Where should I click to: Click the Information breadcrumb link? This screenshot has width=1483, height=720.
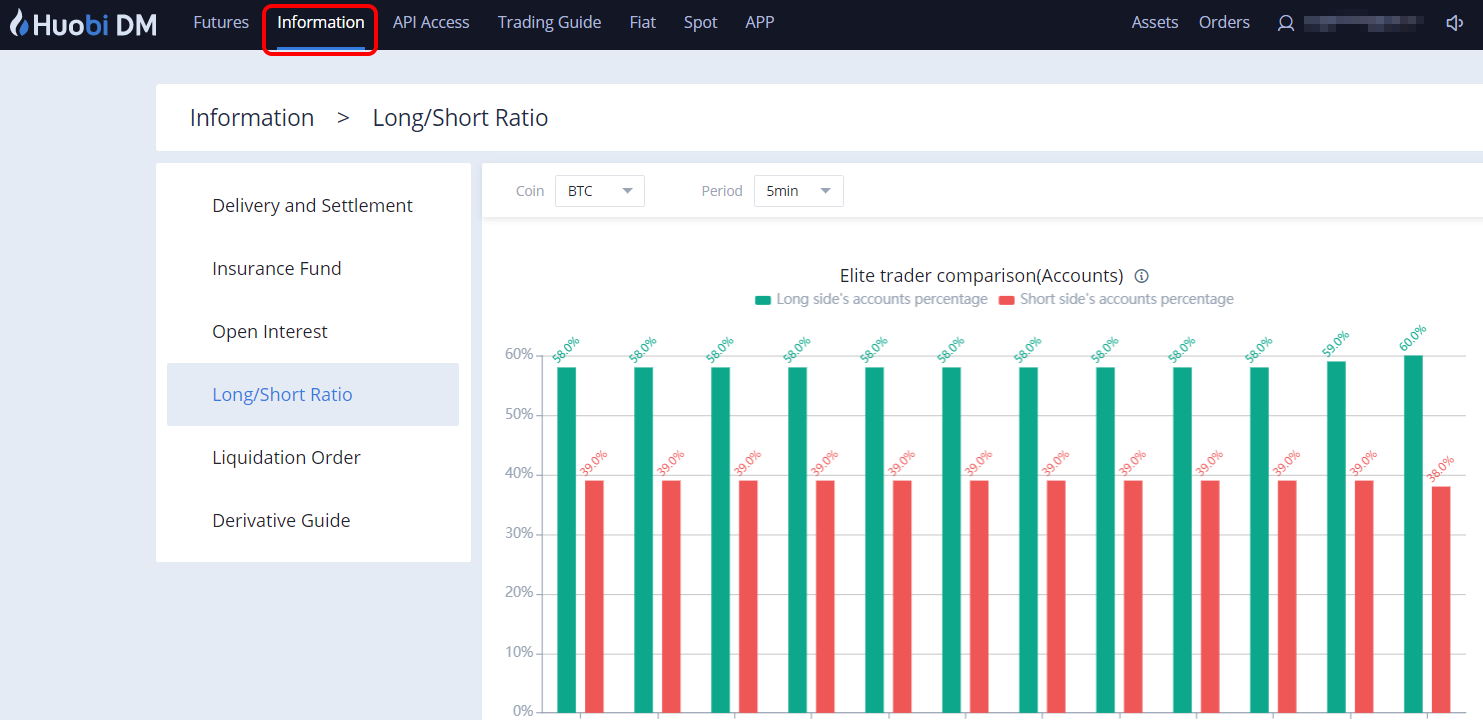tap(252, 118)
